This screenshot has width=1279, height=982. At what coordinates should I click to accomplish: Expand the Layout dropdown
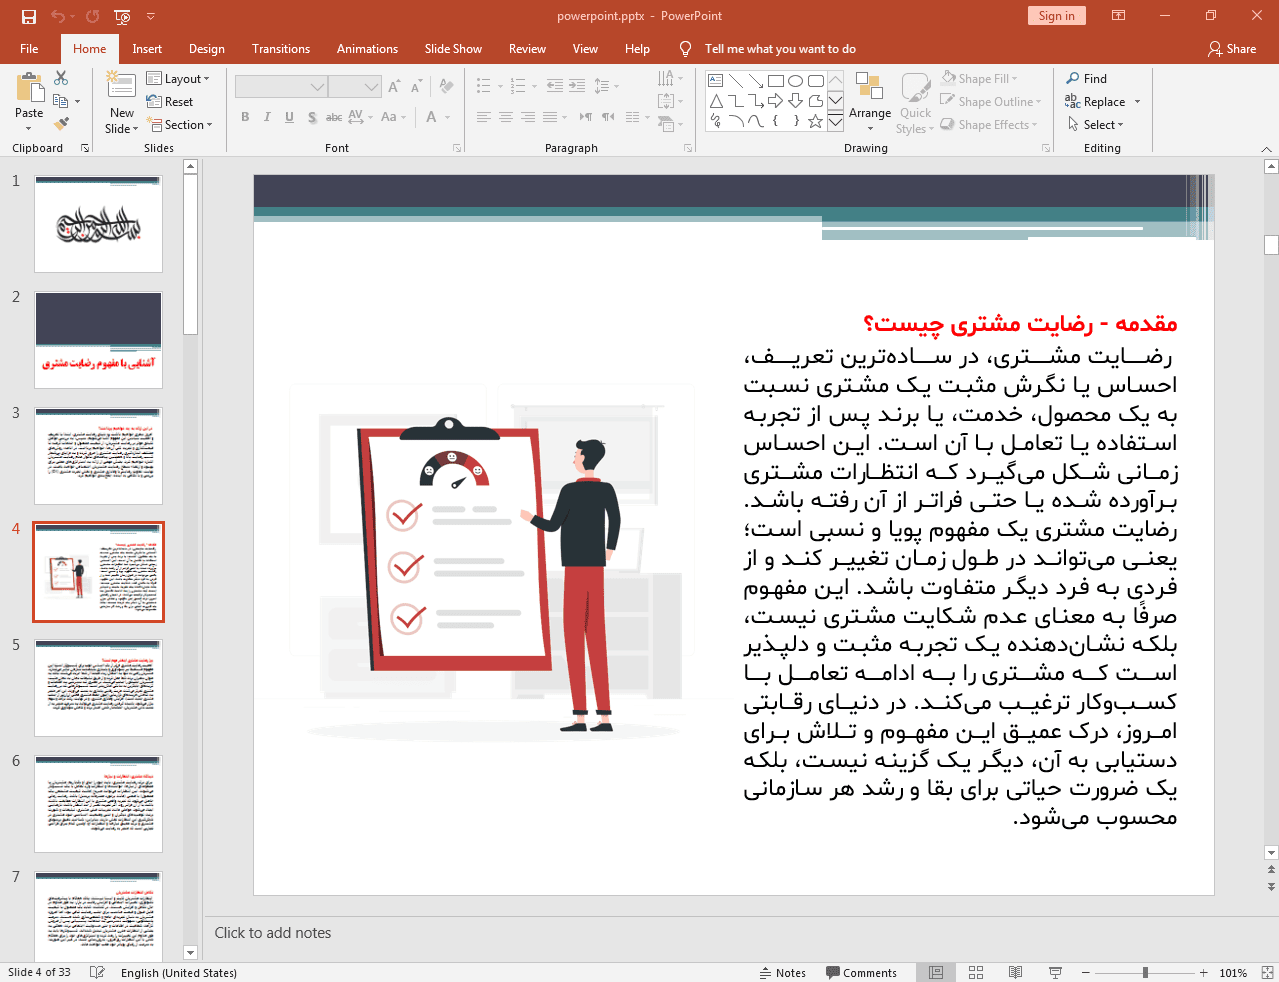coord(178,79)
